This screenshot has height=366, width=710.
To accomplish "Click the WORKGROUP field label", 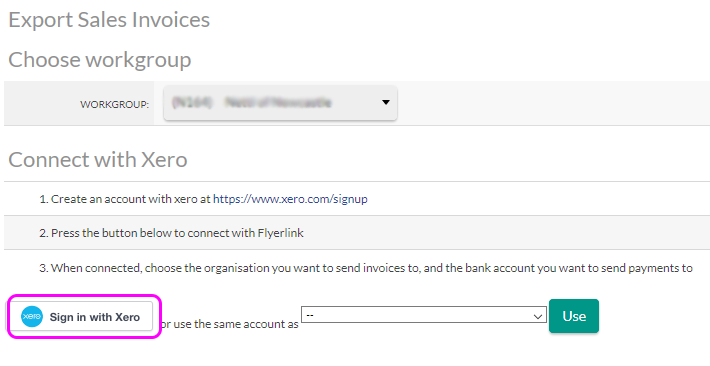I will [115, 105].
